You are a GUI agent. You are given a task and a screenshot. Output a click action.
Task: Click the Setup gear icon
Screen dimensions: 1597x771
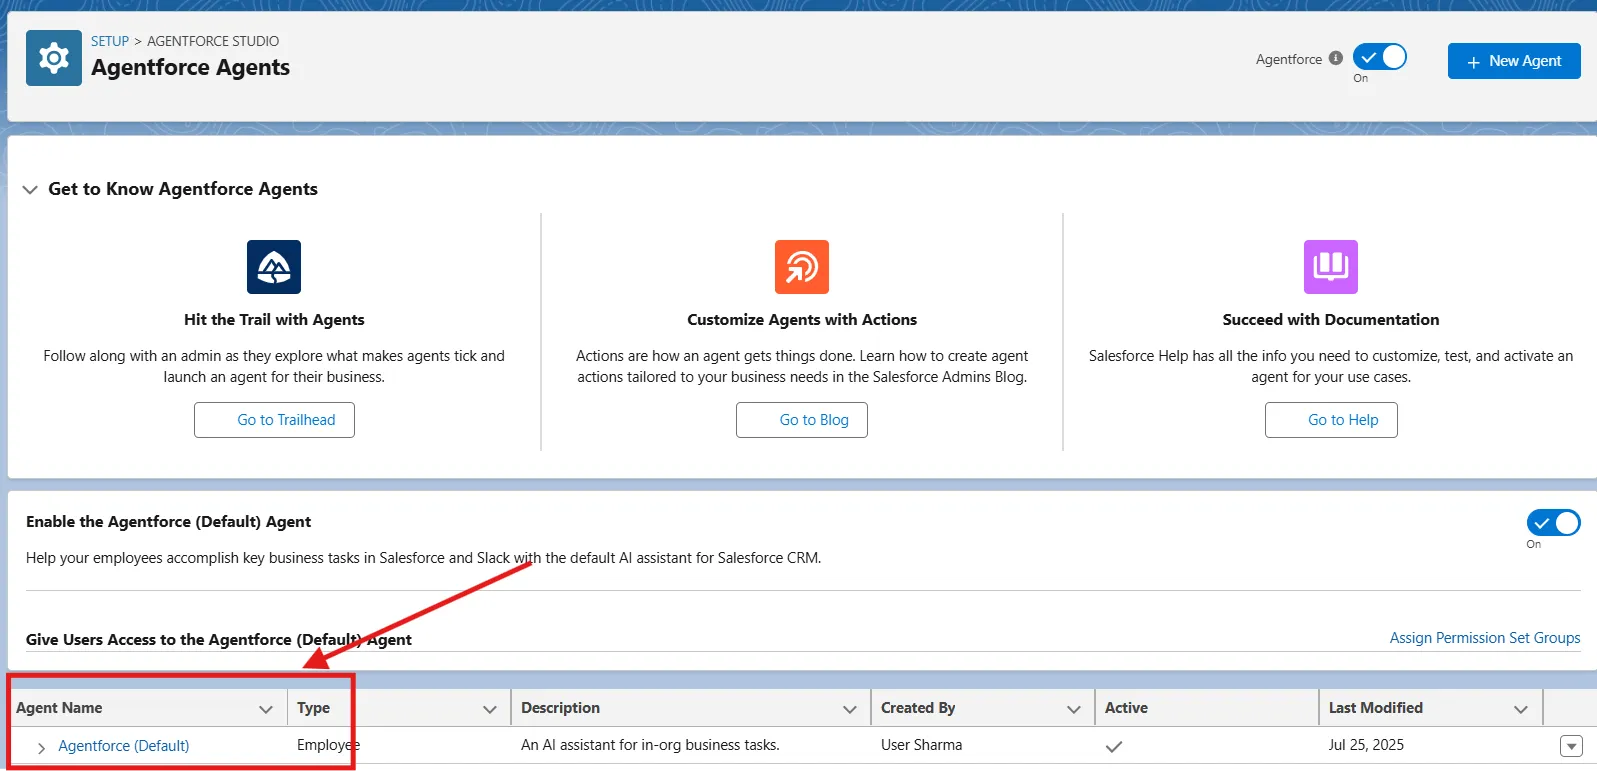pyautogui.click(x=54, y=58)
